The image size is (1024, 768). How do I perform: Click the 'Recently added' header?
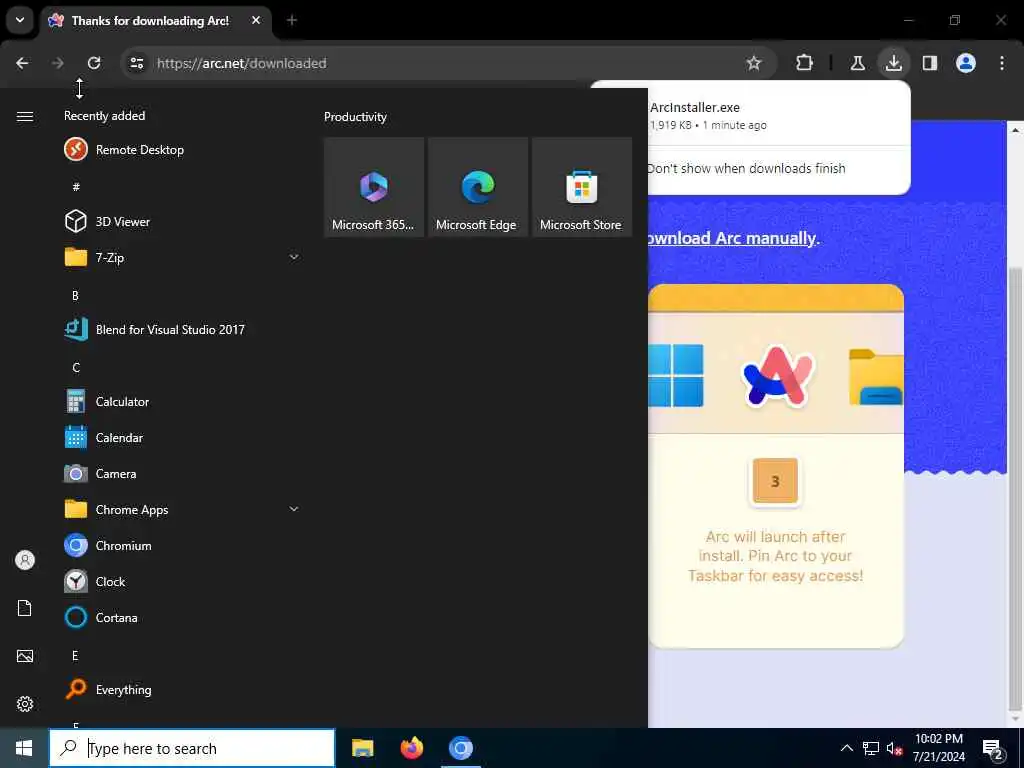click(104, 116)
